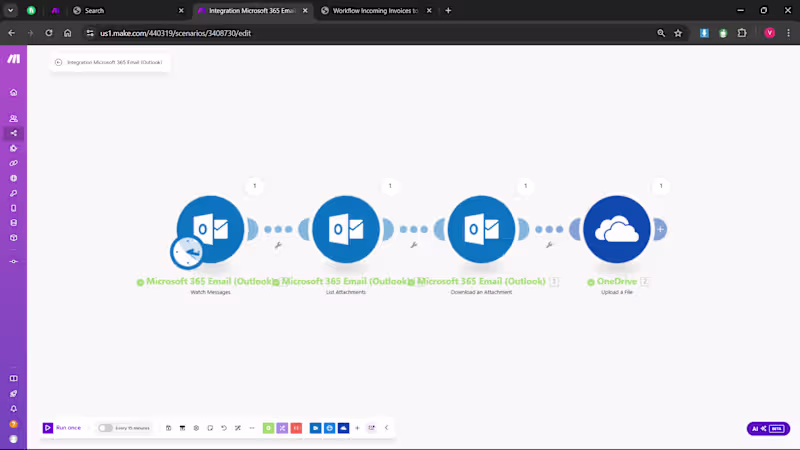This screenshot has width=800, height=450.
Task: Open the browser extensions puzzle icon
Action: tap(742, 33)
